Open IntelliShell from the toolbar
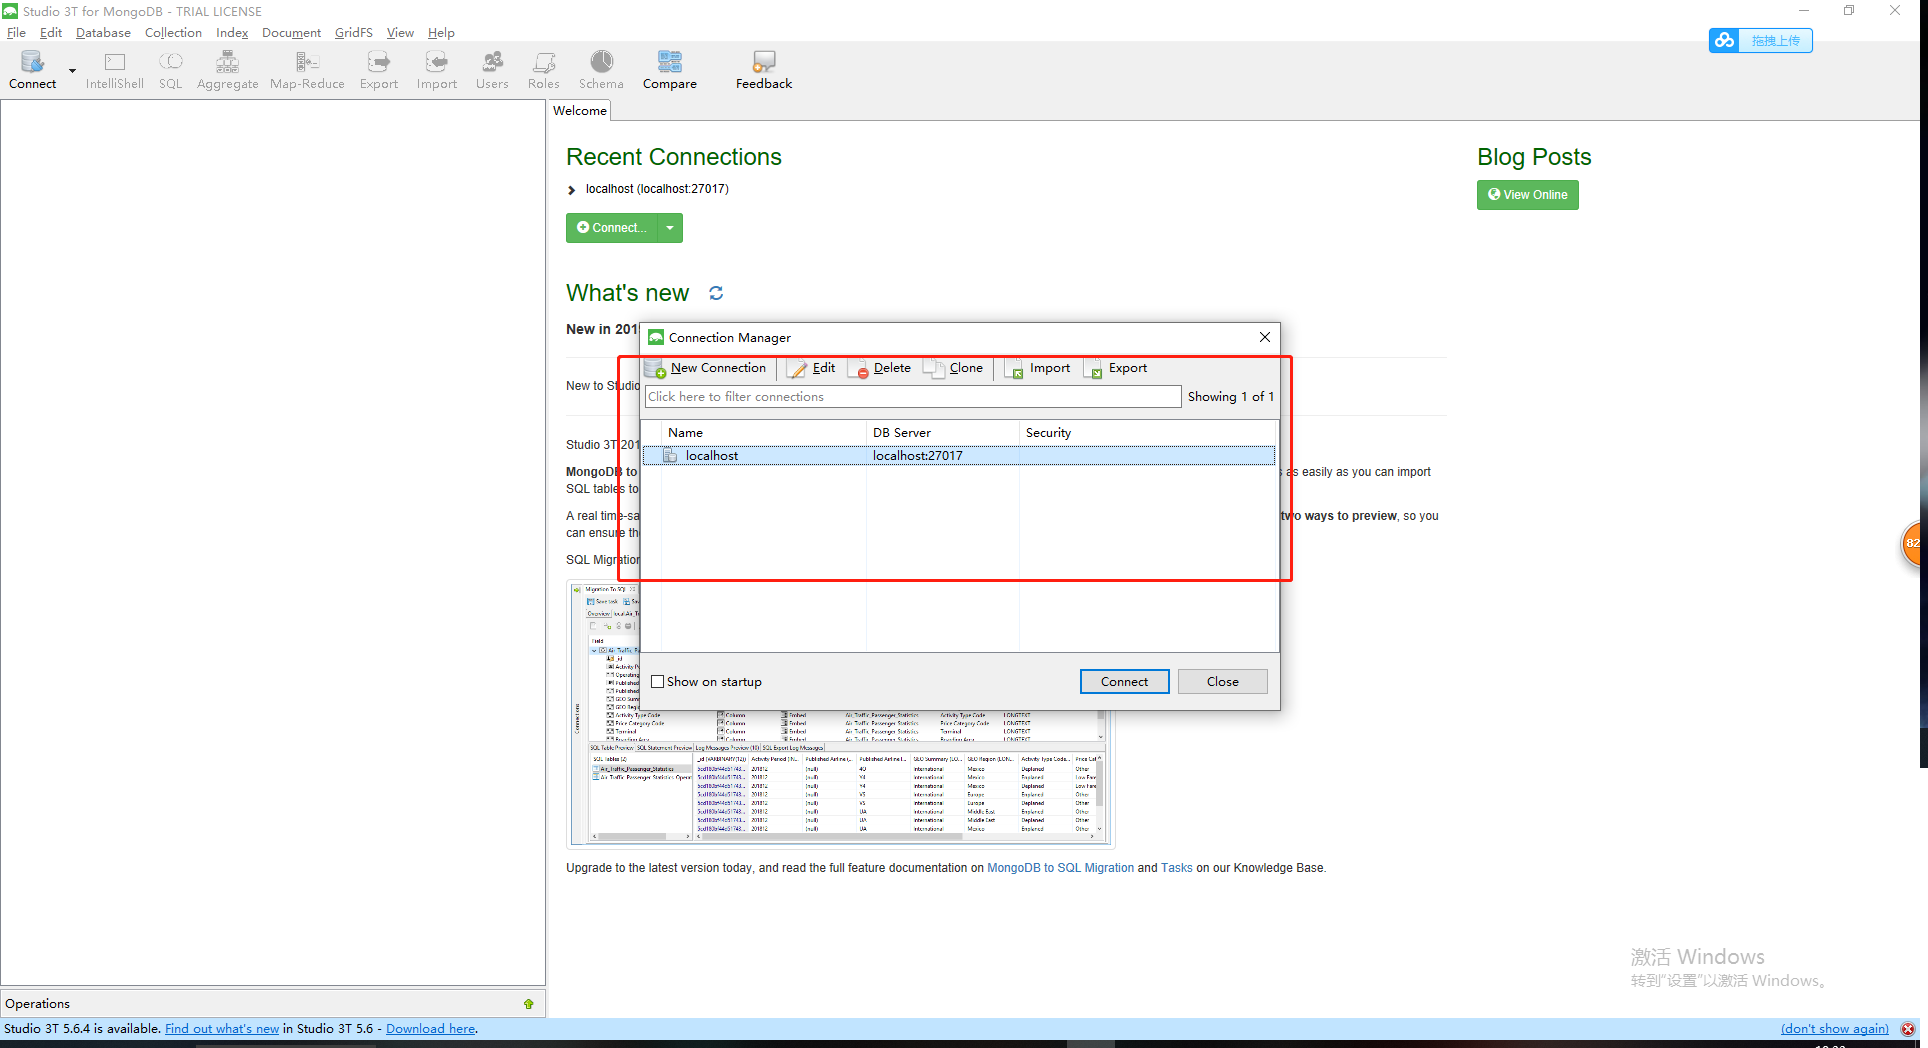This screenshot has height=1048, width=1928. click(x=114, y=70)
